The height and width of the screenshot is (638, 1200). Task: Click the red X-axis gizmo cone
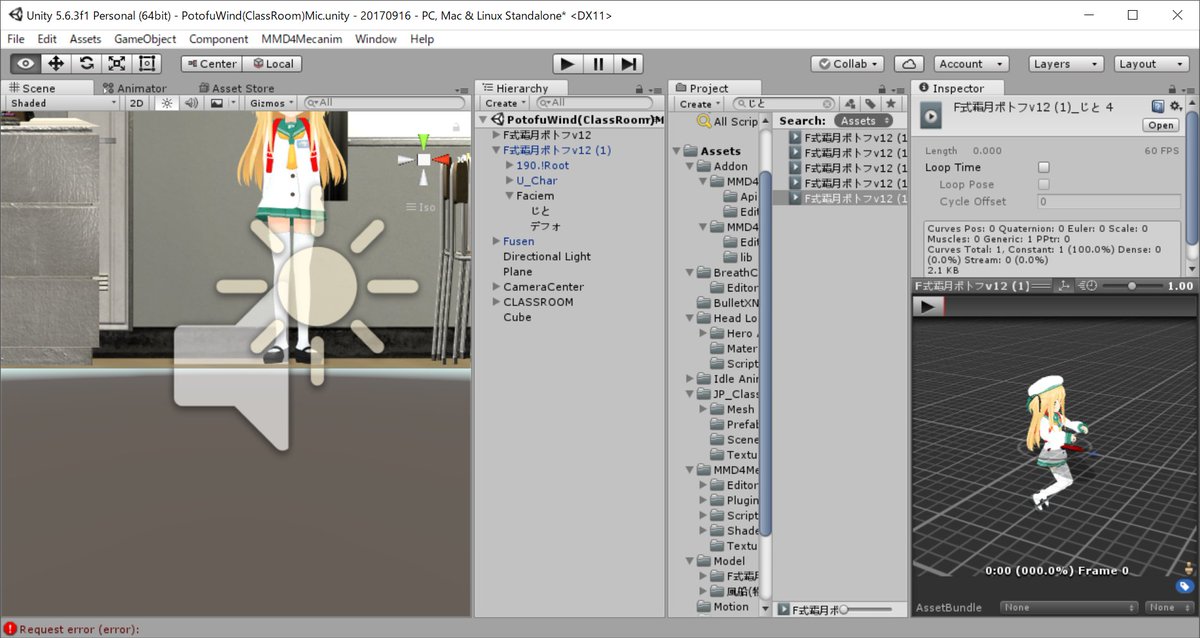coord(441,159)
